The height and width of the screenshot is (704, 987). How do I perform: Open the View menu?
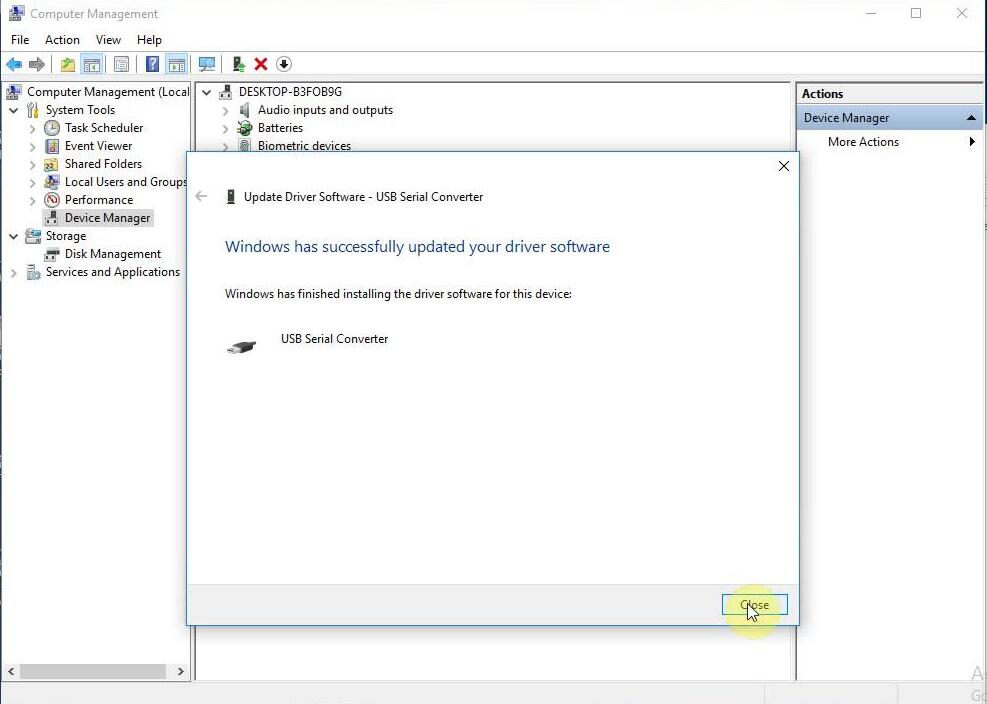pyautogui.click(x=108, y=40)
